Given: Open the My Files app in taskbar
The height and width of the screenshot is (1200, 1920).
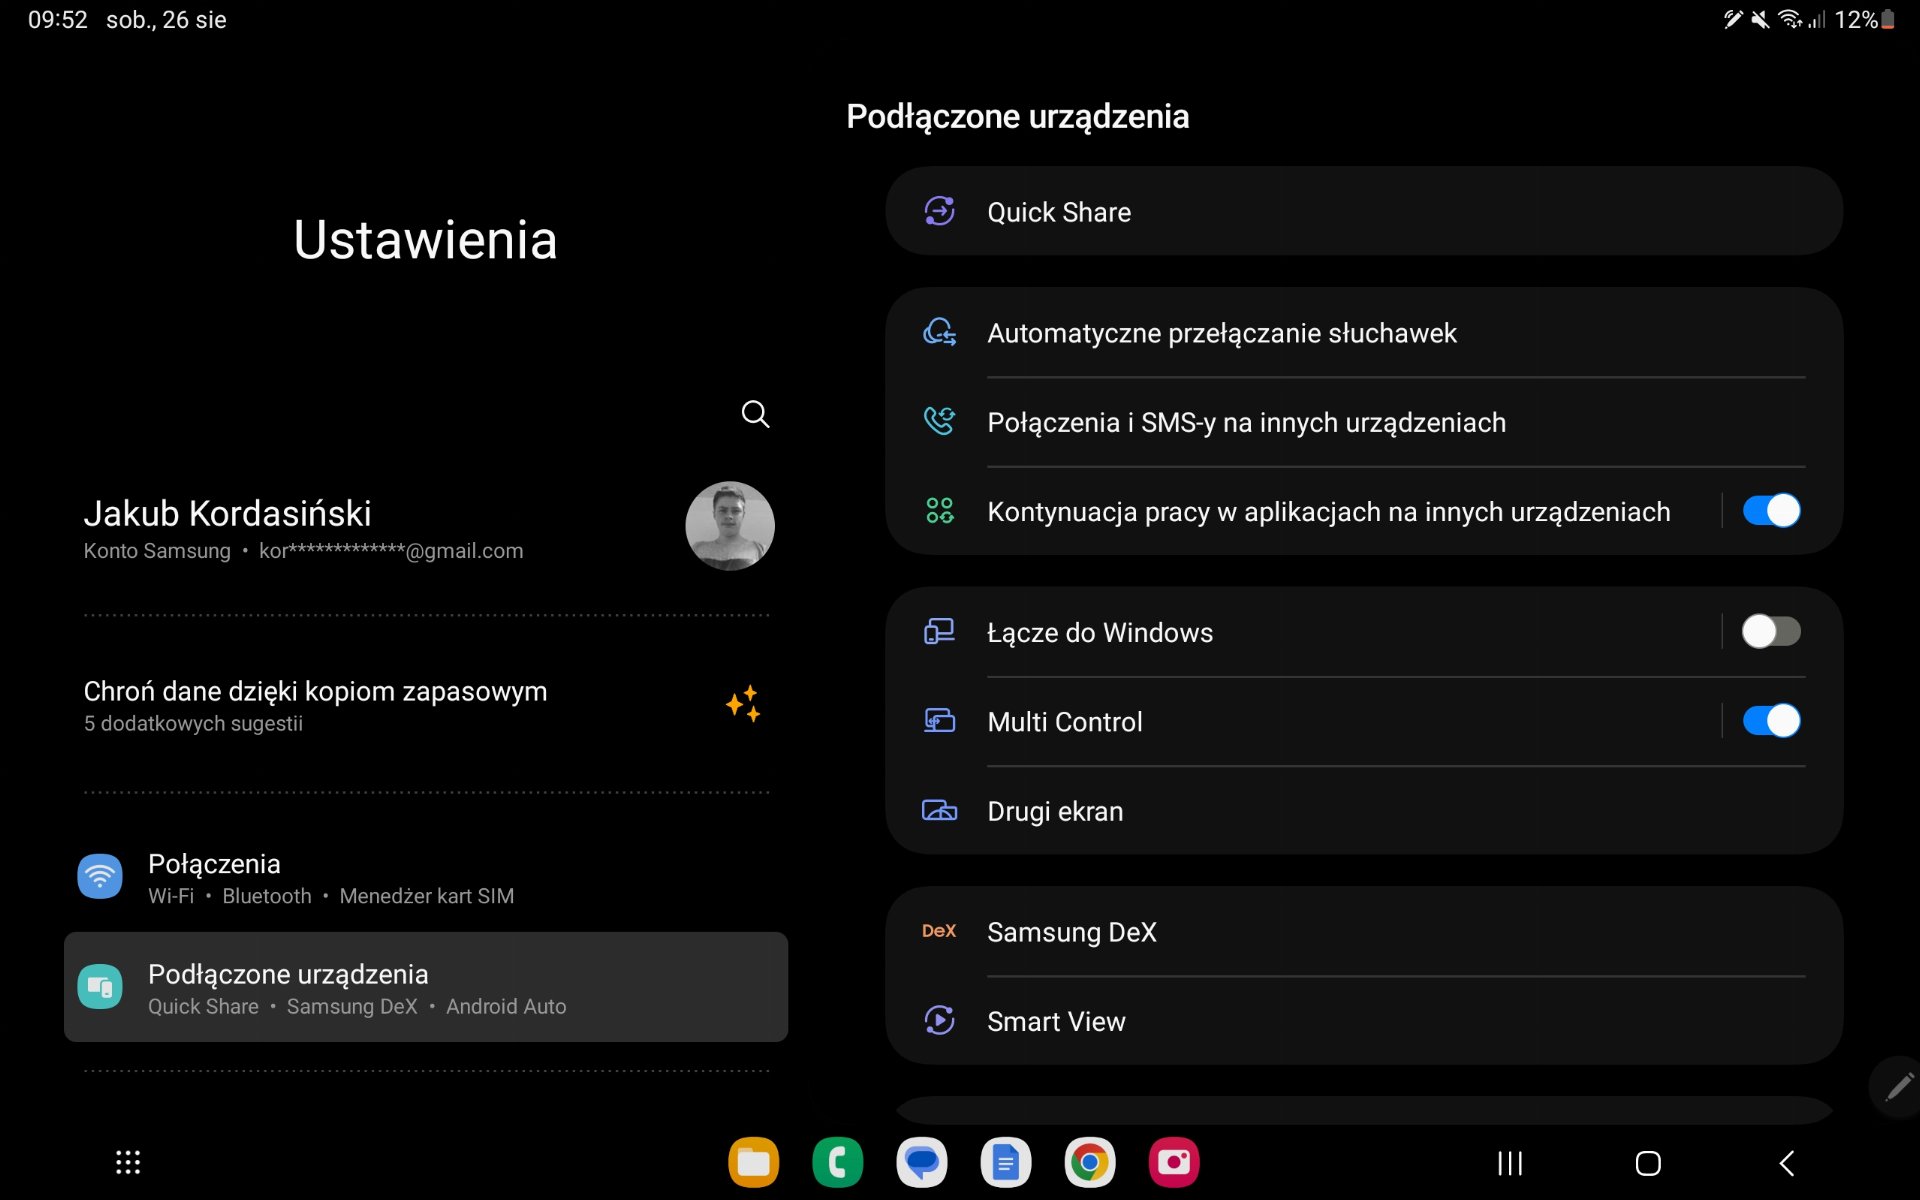Looking at the screenshot, I should point(753,1162).
